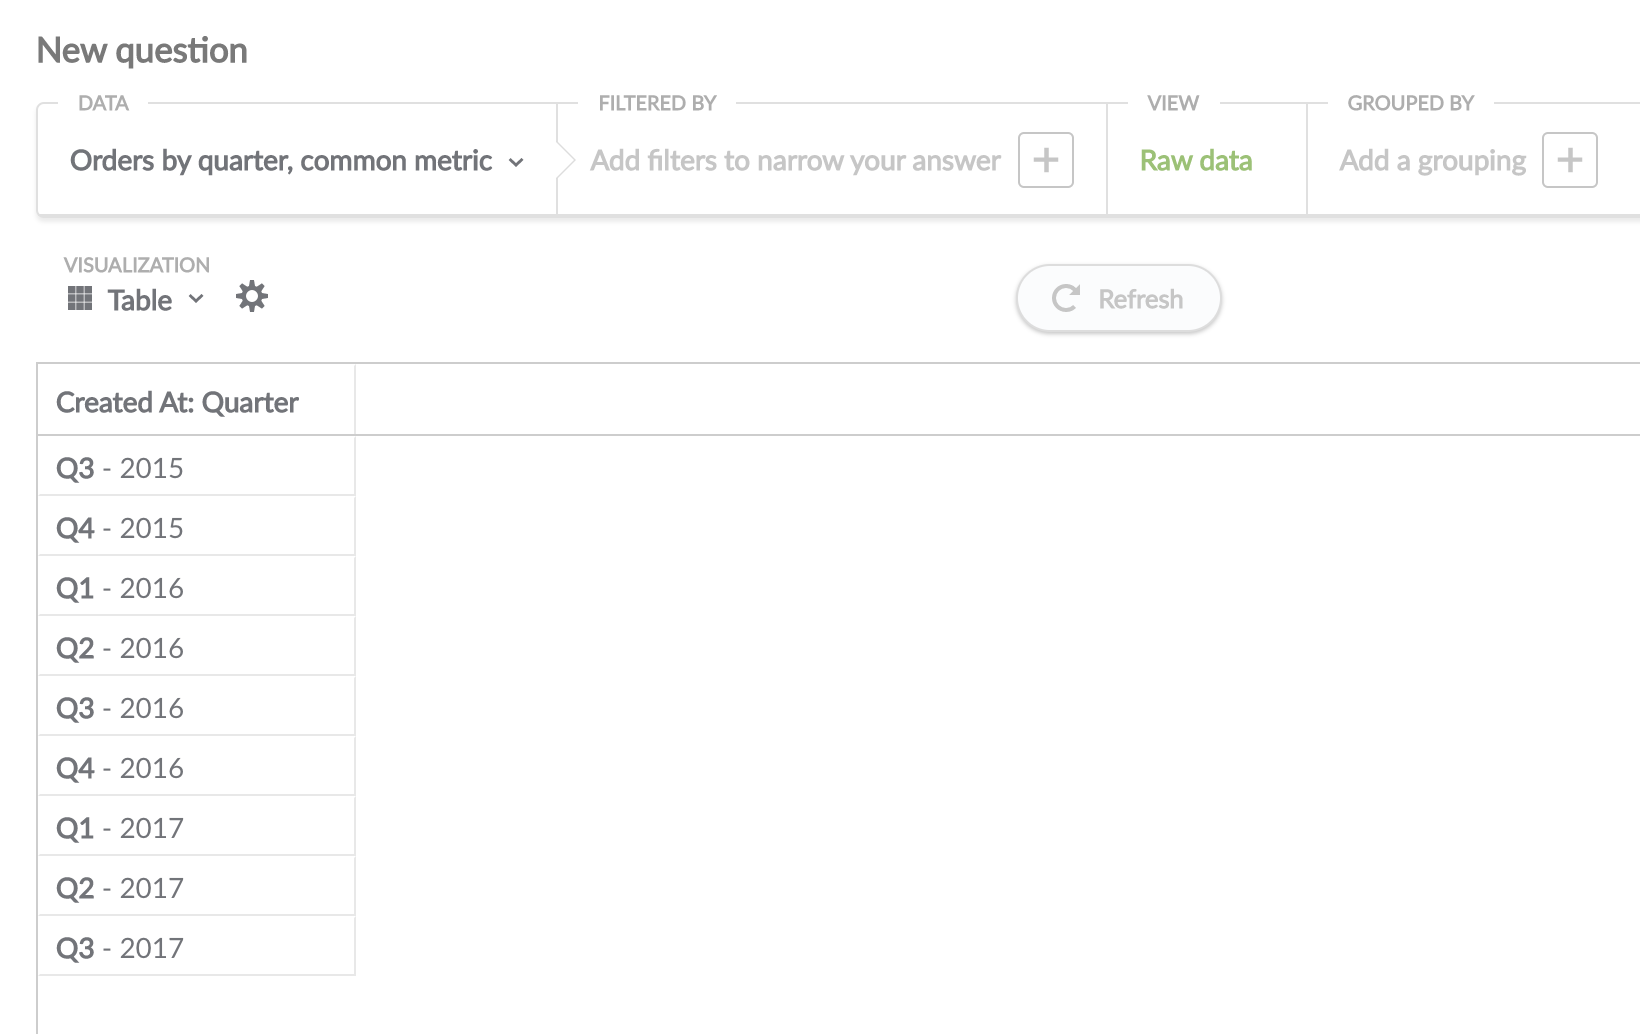Click the Q4 - 2016 cell
The width and height of the screenshot is (1640, 1034).
click(x=119, y=767)
